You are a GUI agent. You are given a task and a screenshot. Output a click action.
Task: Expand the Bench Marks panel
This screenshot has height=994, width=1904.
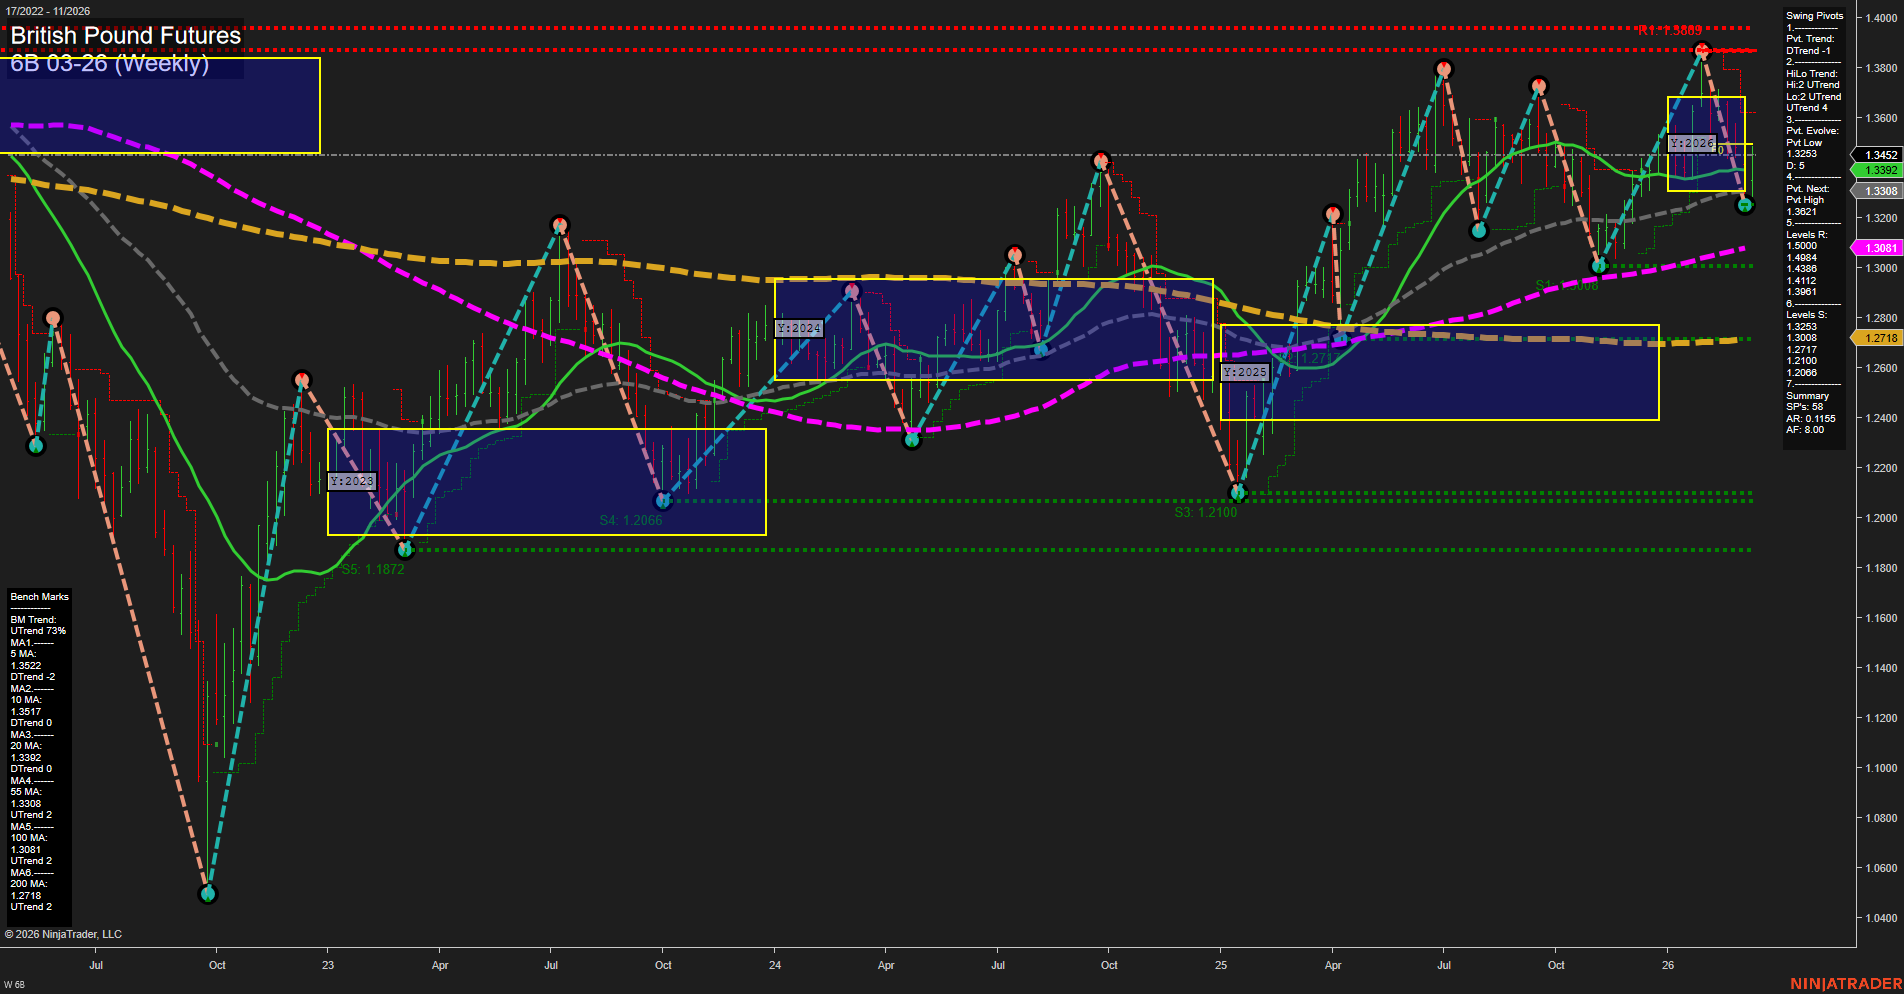pos(38,596)
